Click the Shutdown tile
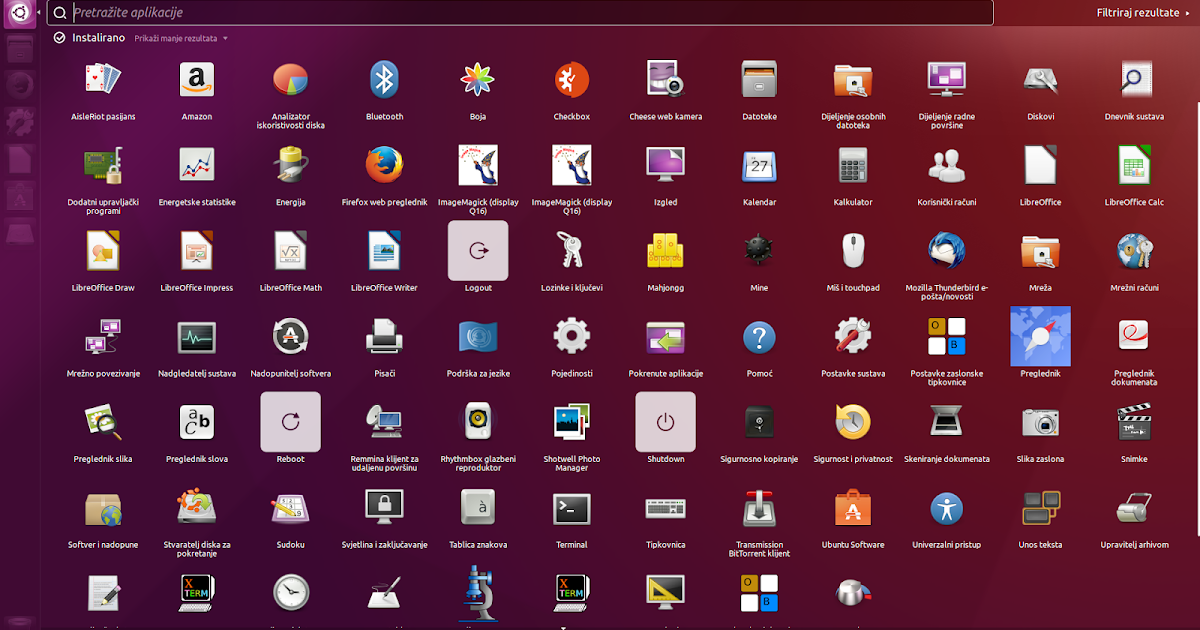1200x630 pixels. [x=665, y=421]
